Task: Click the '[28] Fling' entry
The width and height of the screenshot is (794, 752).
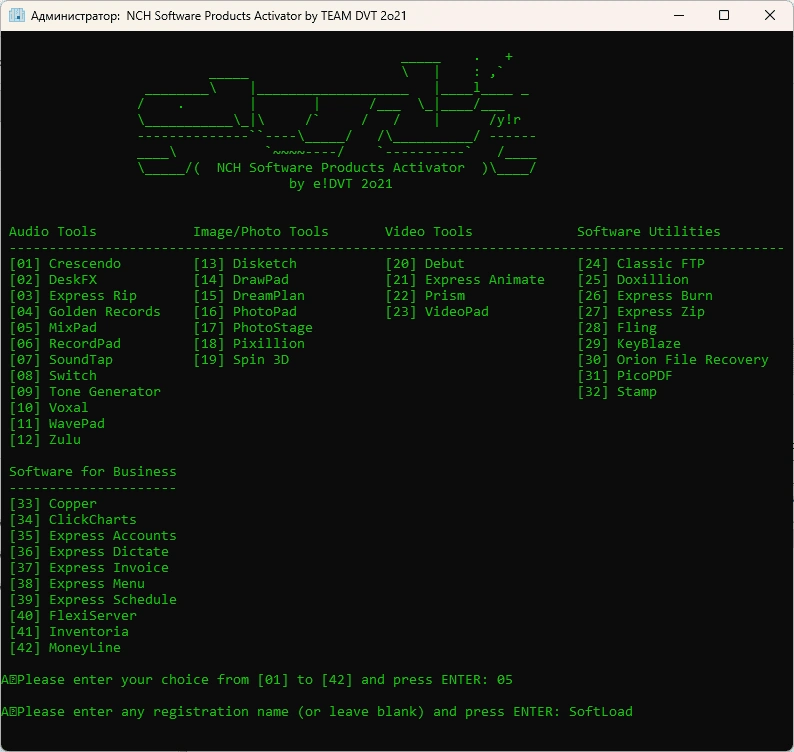Action: pyautogui.click(x=617, y=328)
